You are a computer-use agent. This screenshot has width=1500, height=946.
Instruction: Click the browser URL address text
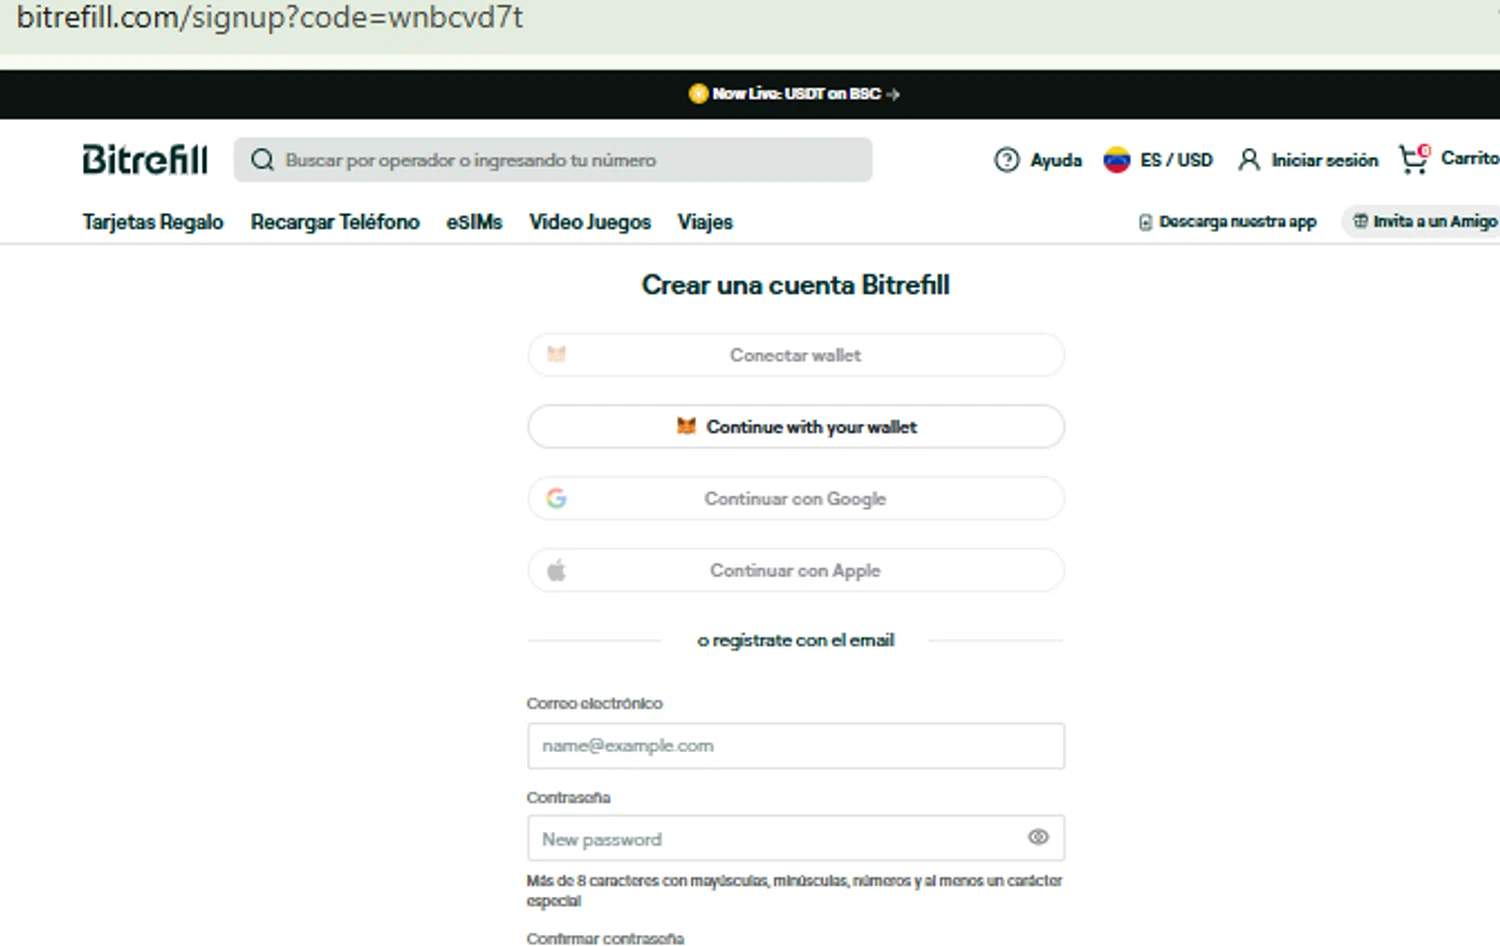pyautogui.click(x=270, y=18)
